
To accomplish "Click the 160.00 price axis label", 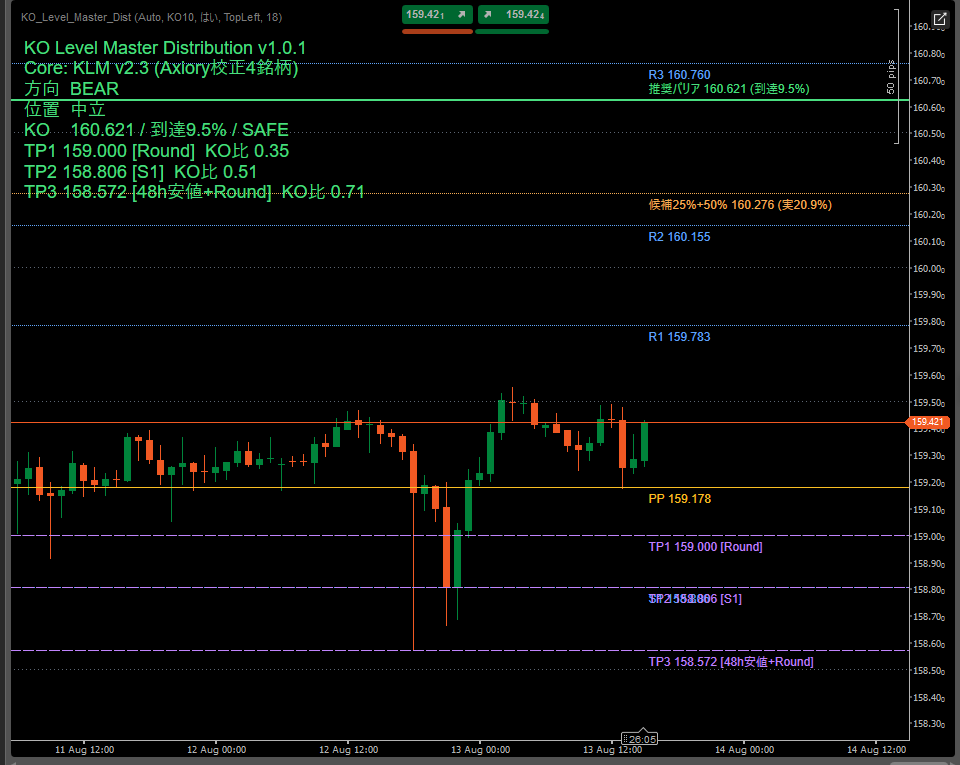I will (x=929, y=269).
